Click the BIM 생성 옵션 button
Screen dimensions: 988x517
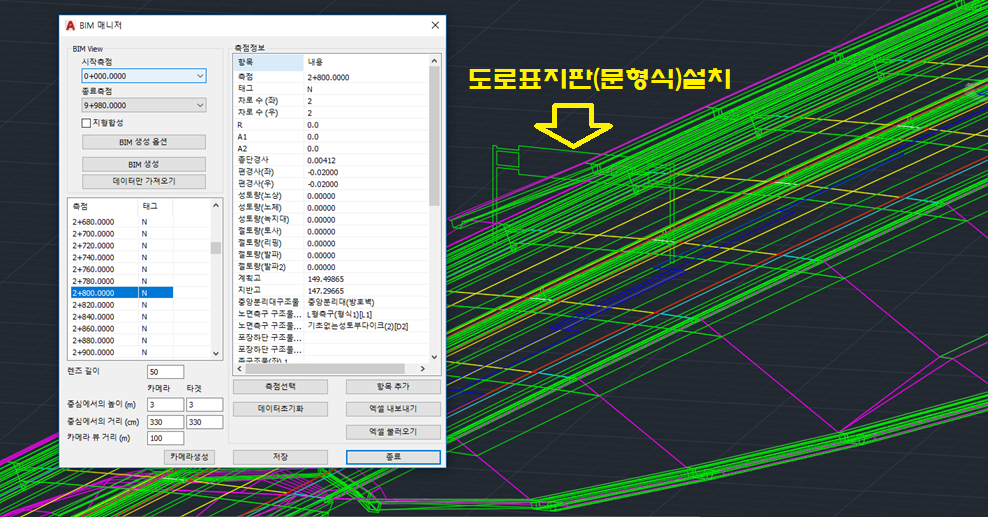(x=144, y=142)
